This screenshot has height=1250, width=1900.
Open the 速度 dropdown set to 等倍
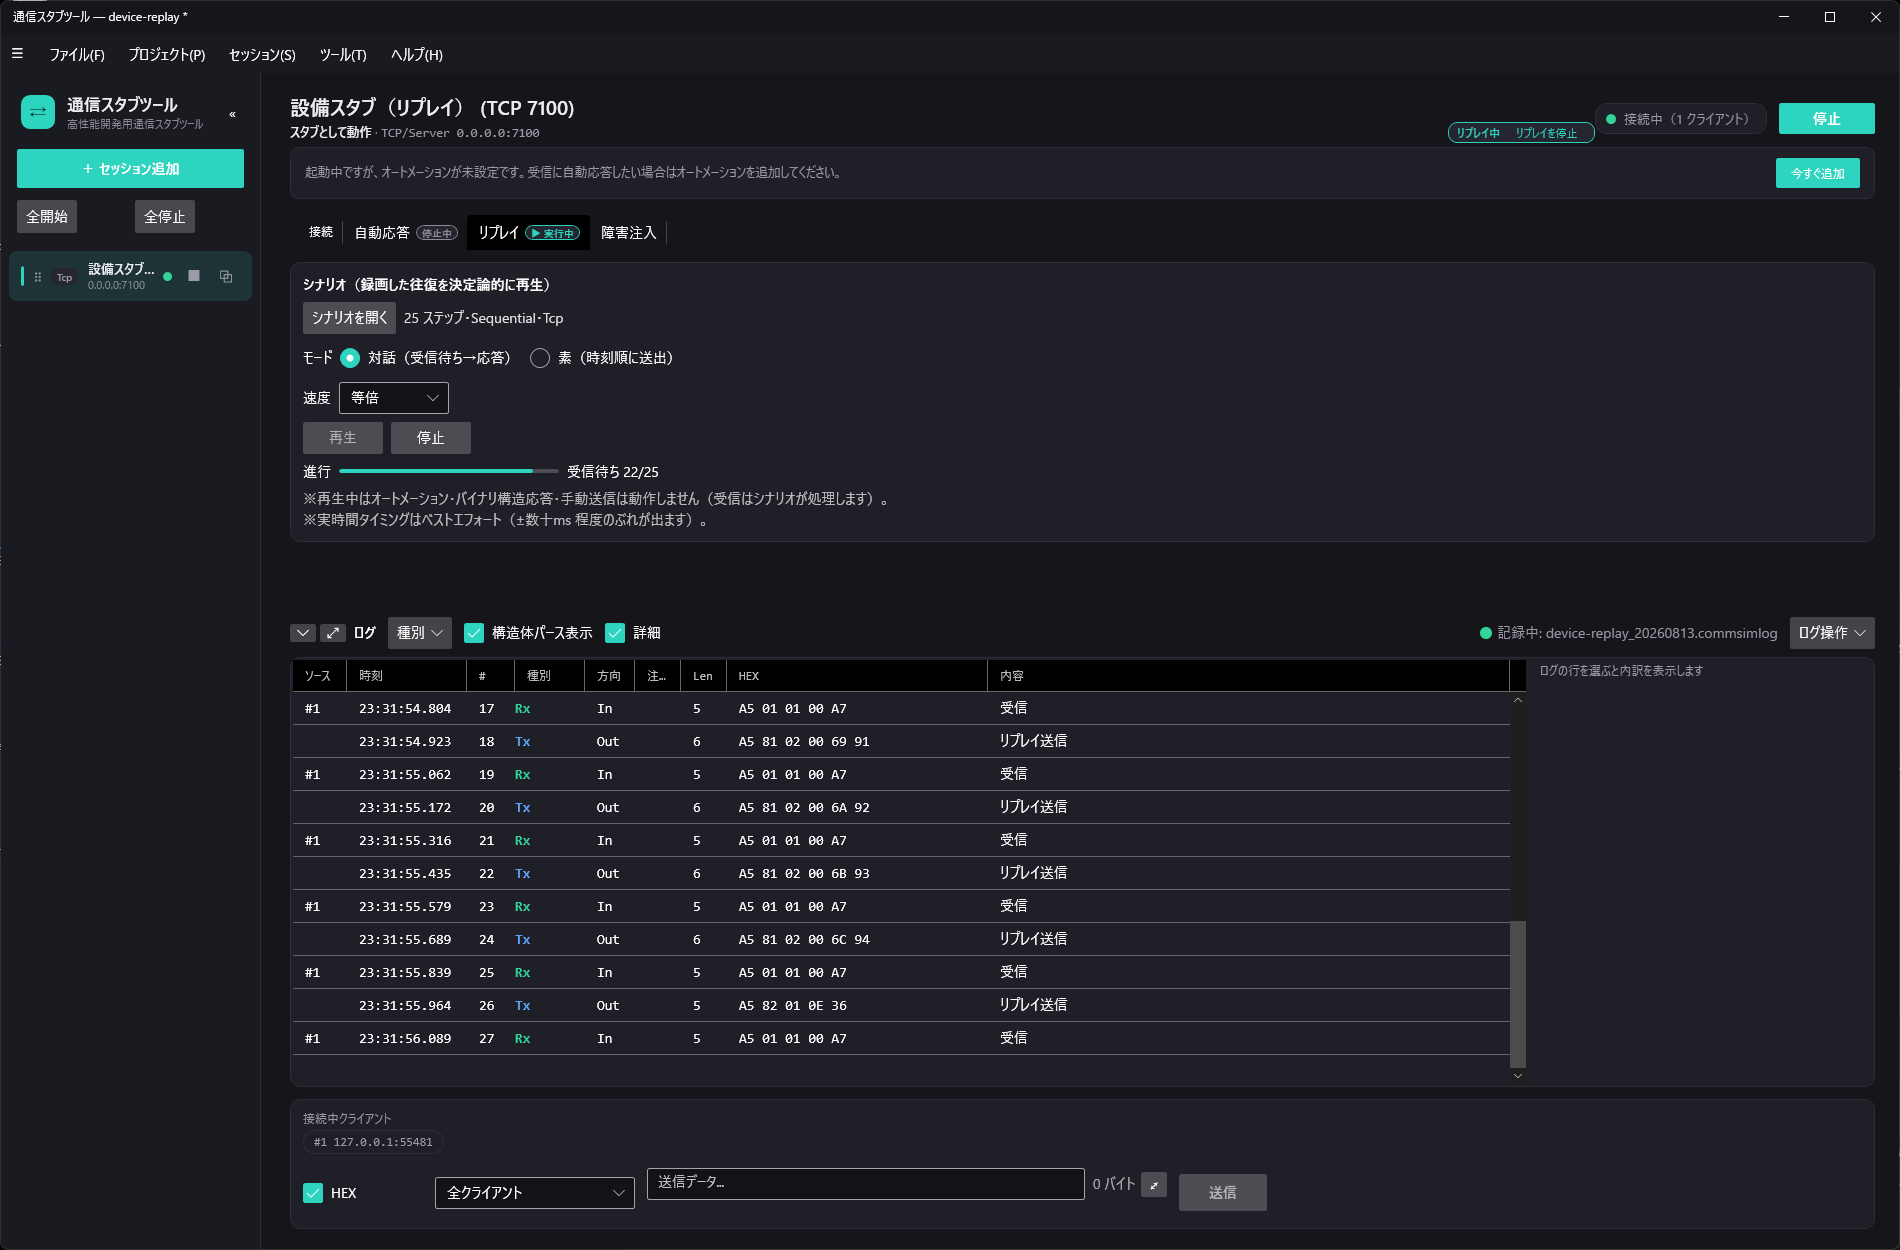coord(394,398)
